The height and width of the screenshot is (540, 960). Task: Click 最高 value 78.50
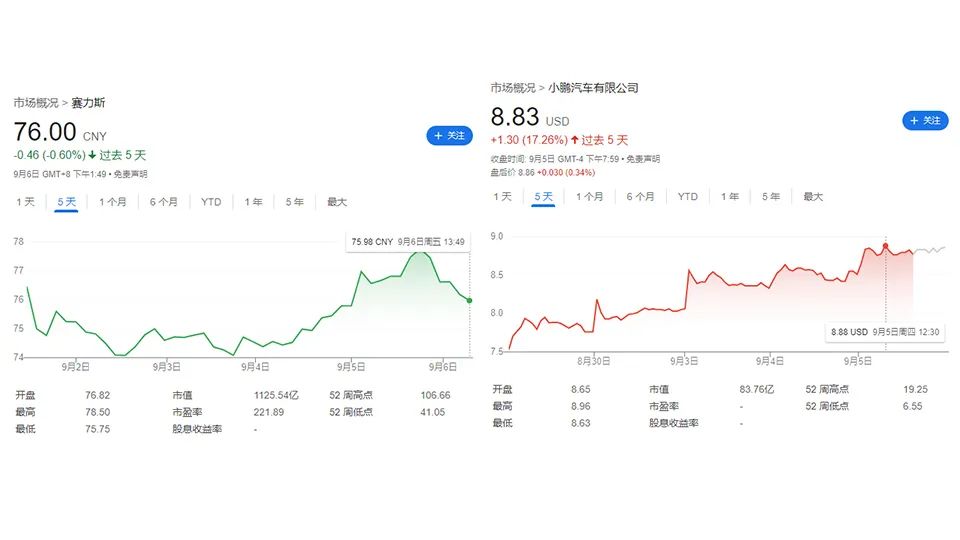97,412
